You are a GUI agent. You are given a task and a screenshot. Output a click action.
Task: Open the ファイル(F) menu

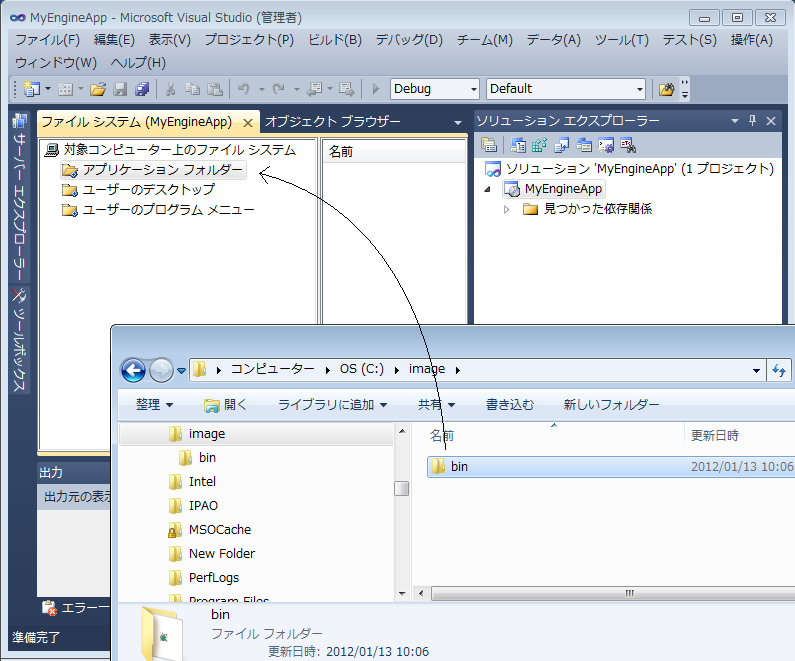(x=48, y=40)
